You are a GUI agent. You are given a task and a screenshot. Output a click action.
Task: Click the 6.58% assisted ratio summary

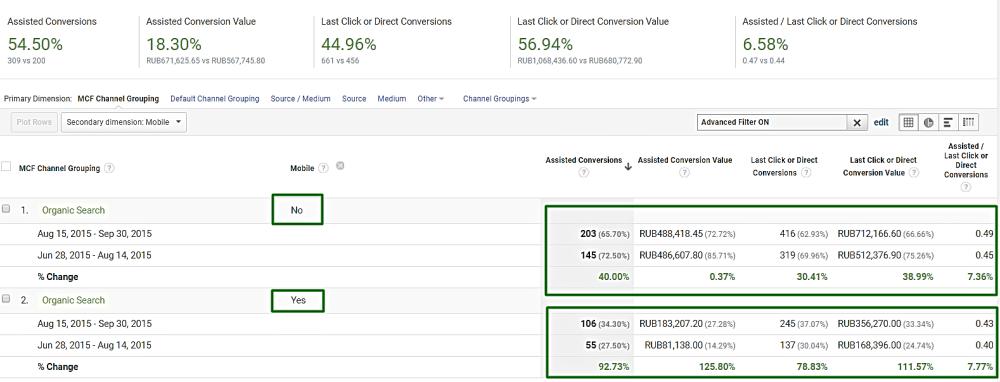coord(765,45)
